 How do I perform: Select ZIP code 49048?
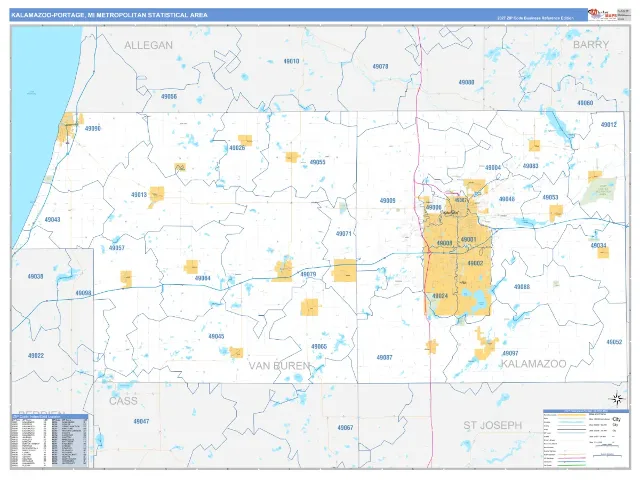pyautogui.click(x=507, y=199)
